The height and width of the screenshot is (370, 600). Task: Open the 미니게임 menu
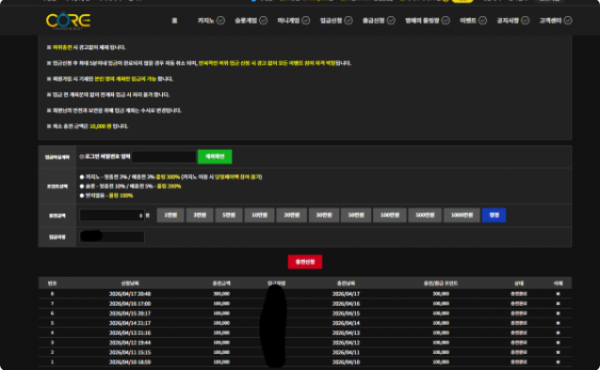click(x=289, y=21)
